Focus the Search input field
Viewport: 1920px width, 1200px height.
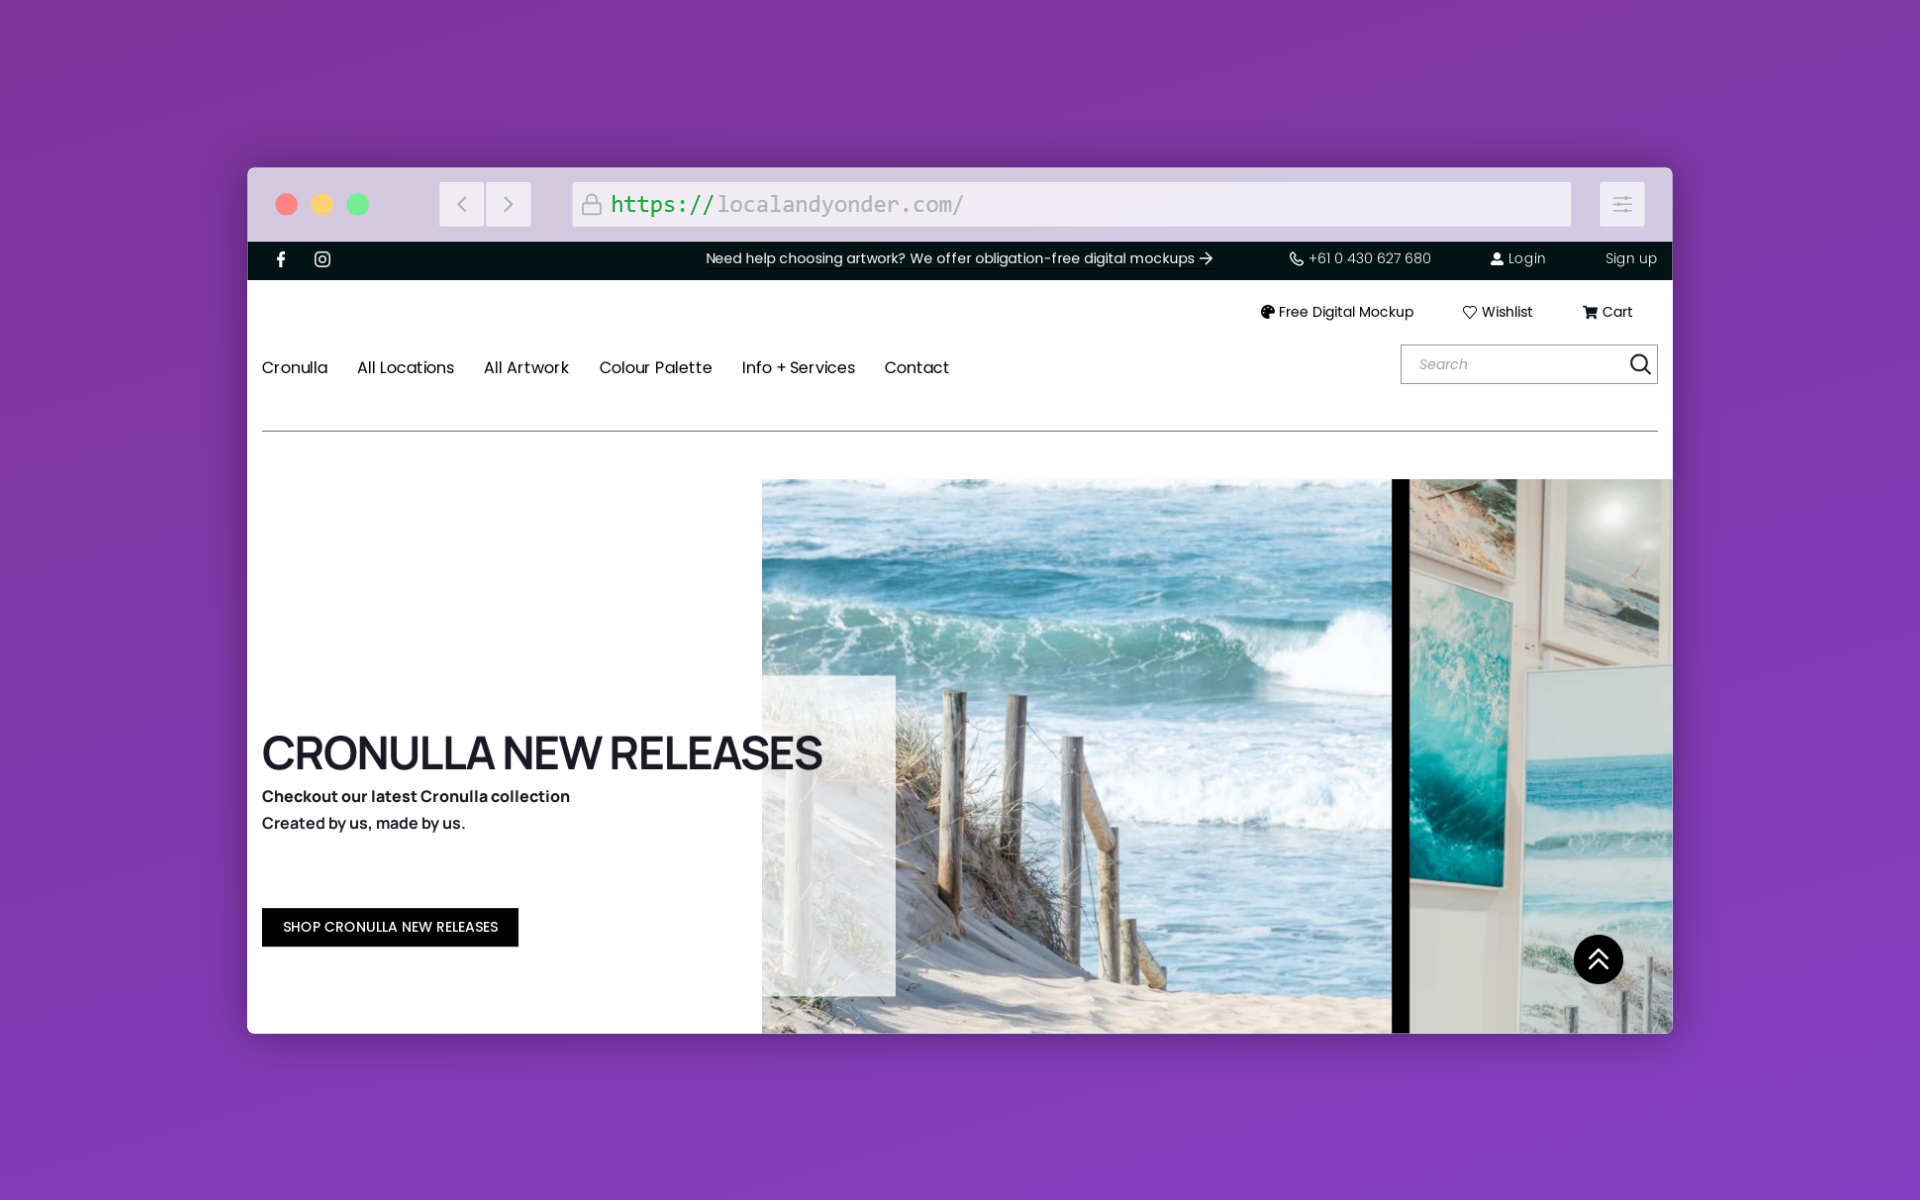click(1514, 364)
